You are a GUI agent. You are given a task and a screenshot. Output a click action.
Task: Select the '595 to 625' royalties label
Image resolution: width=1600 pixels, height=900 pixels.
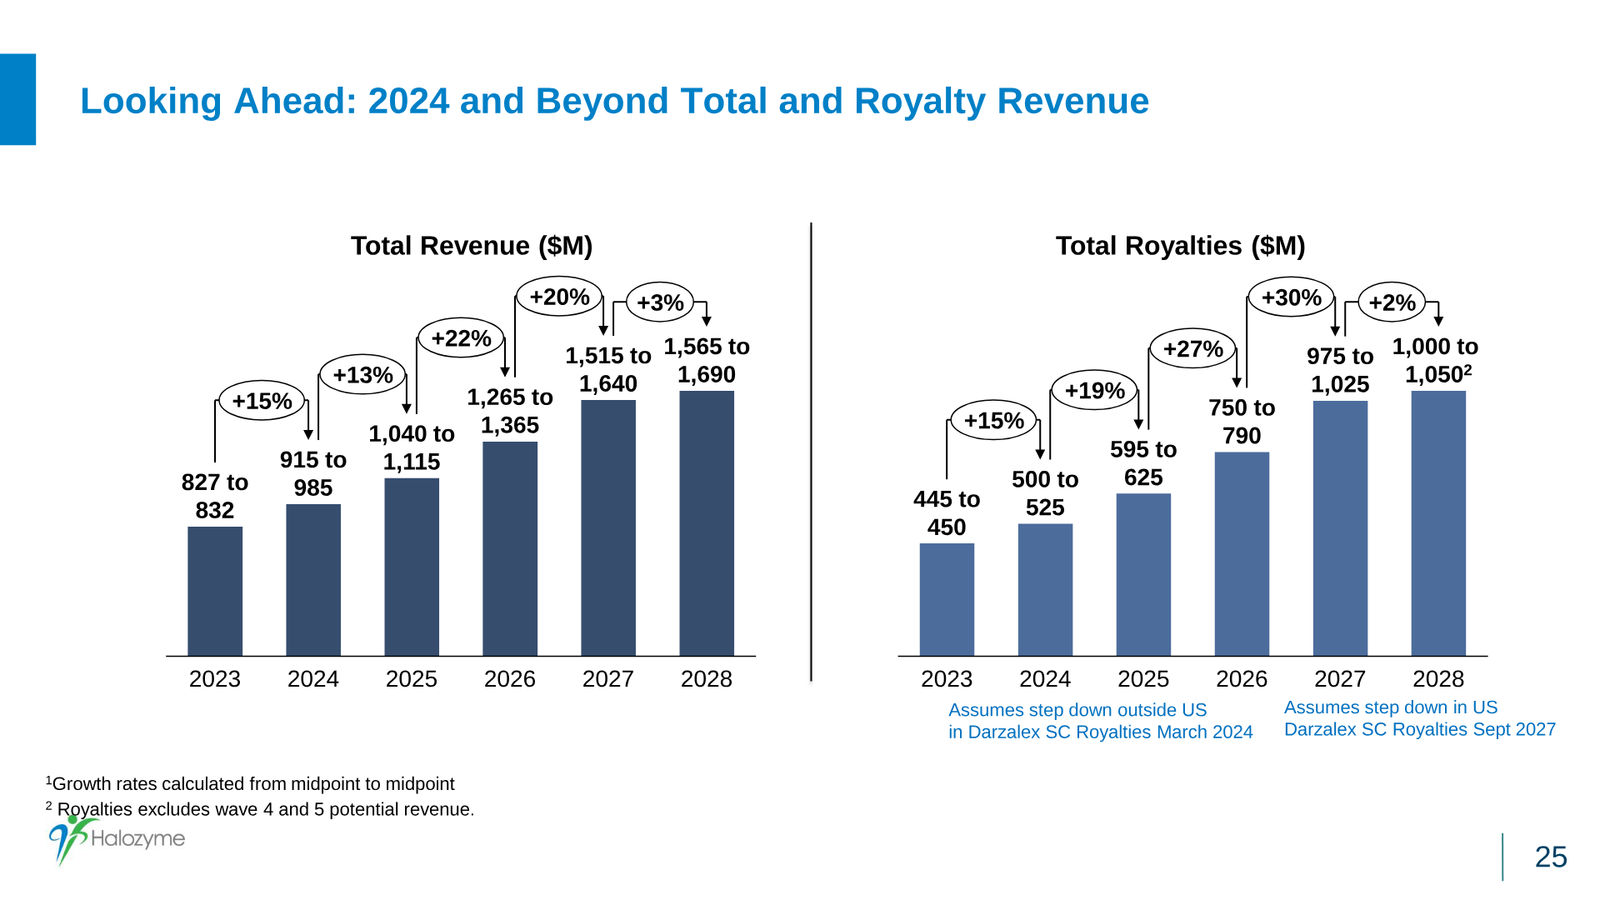(x=1143, y=463)
